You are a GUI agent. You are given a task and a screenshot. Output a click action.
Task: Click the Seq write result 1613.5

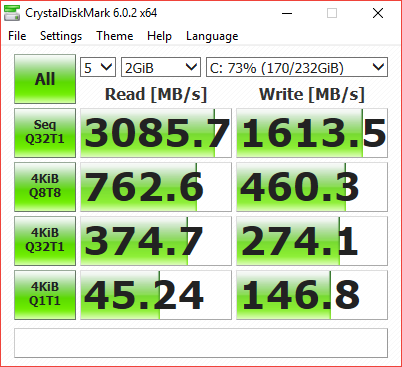coord(312,133)
